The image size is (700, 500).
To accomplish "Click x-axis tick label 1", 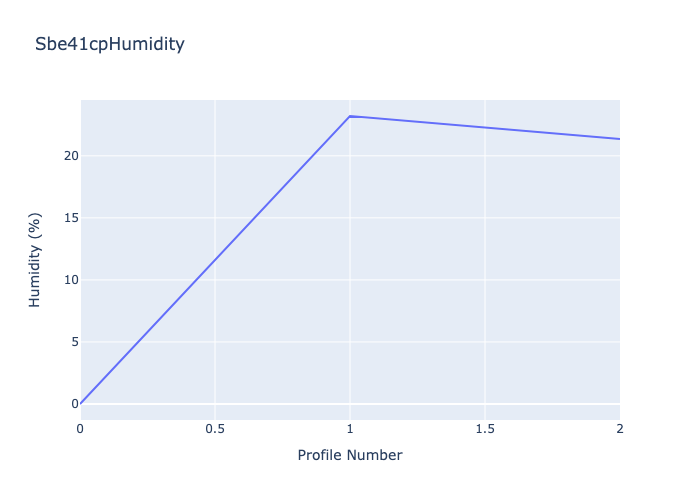I will (x=350, y=428).
